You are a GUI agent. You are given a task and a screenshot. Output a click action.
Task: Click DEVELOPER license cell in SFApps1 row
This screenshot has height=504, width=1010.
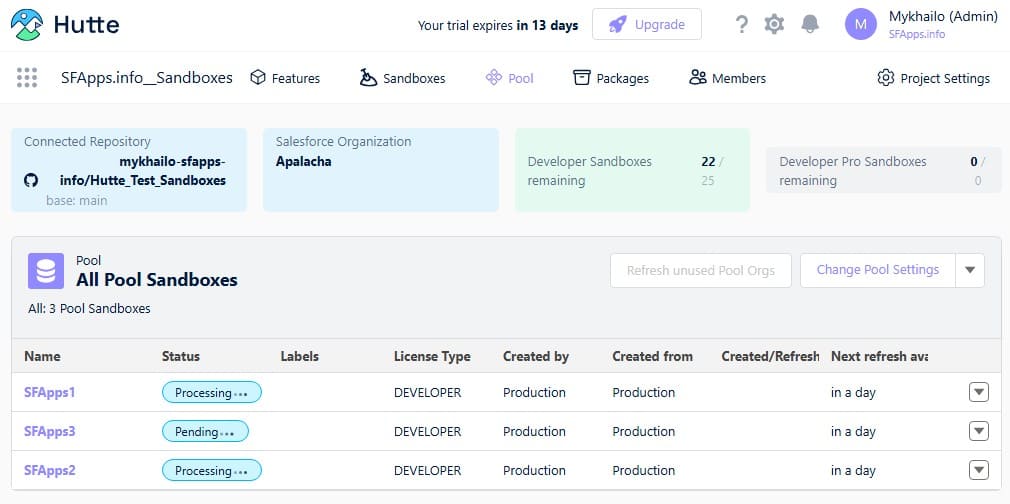click(428, 393)
